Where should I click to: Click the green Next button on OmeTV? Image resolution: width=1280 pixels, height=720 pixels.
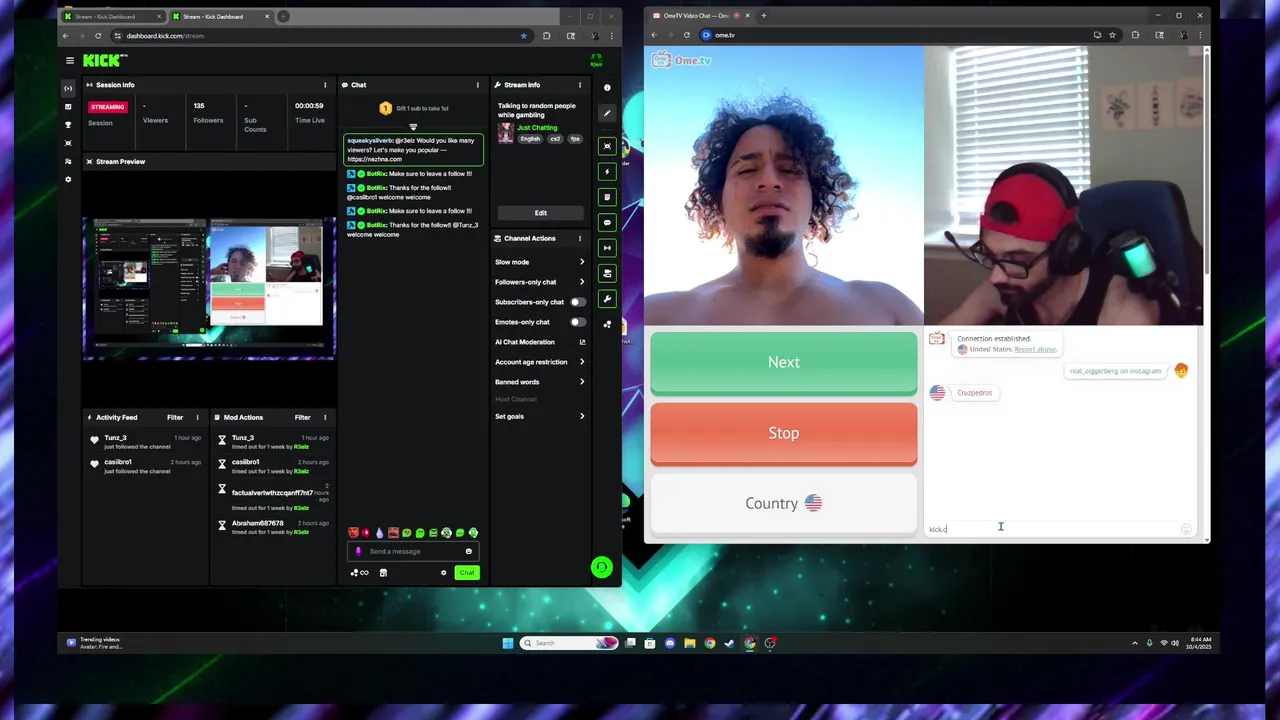[x=784, y=363]
